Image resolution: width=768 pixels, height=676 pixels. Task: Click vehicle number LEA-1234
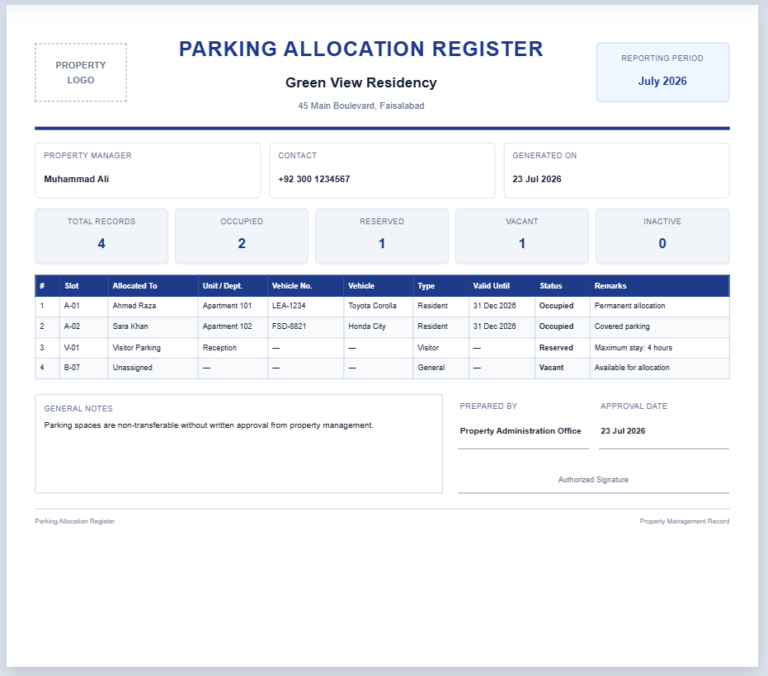288,306
